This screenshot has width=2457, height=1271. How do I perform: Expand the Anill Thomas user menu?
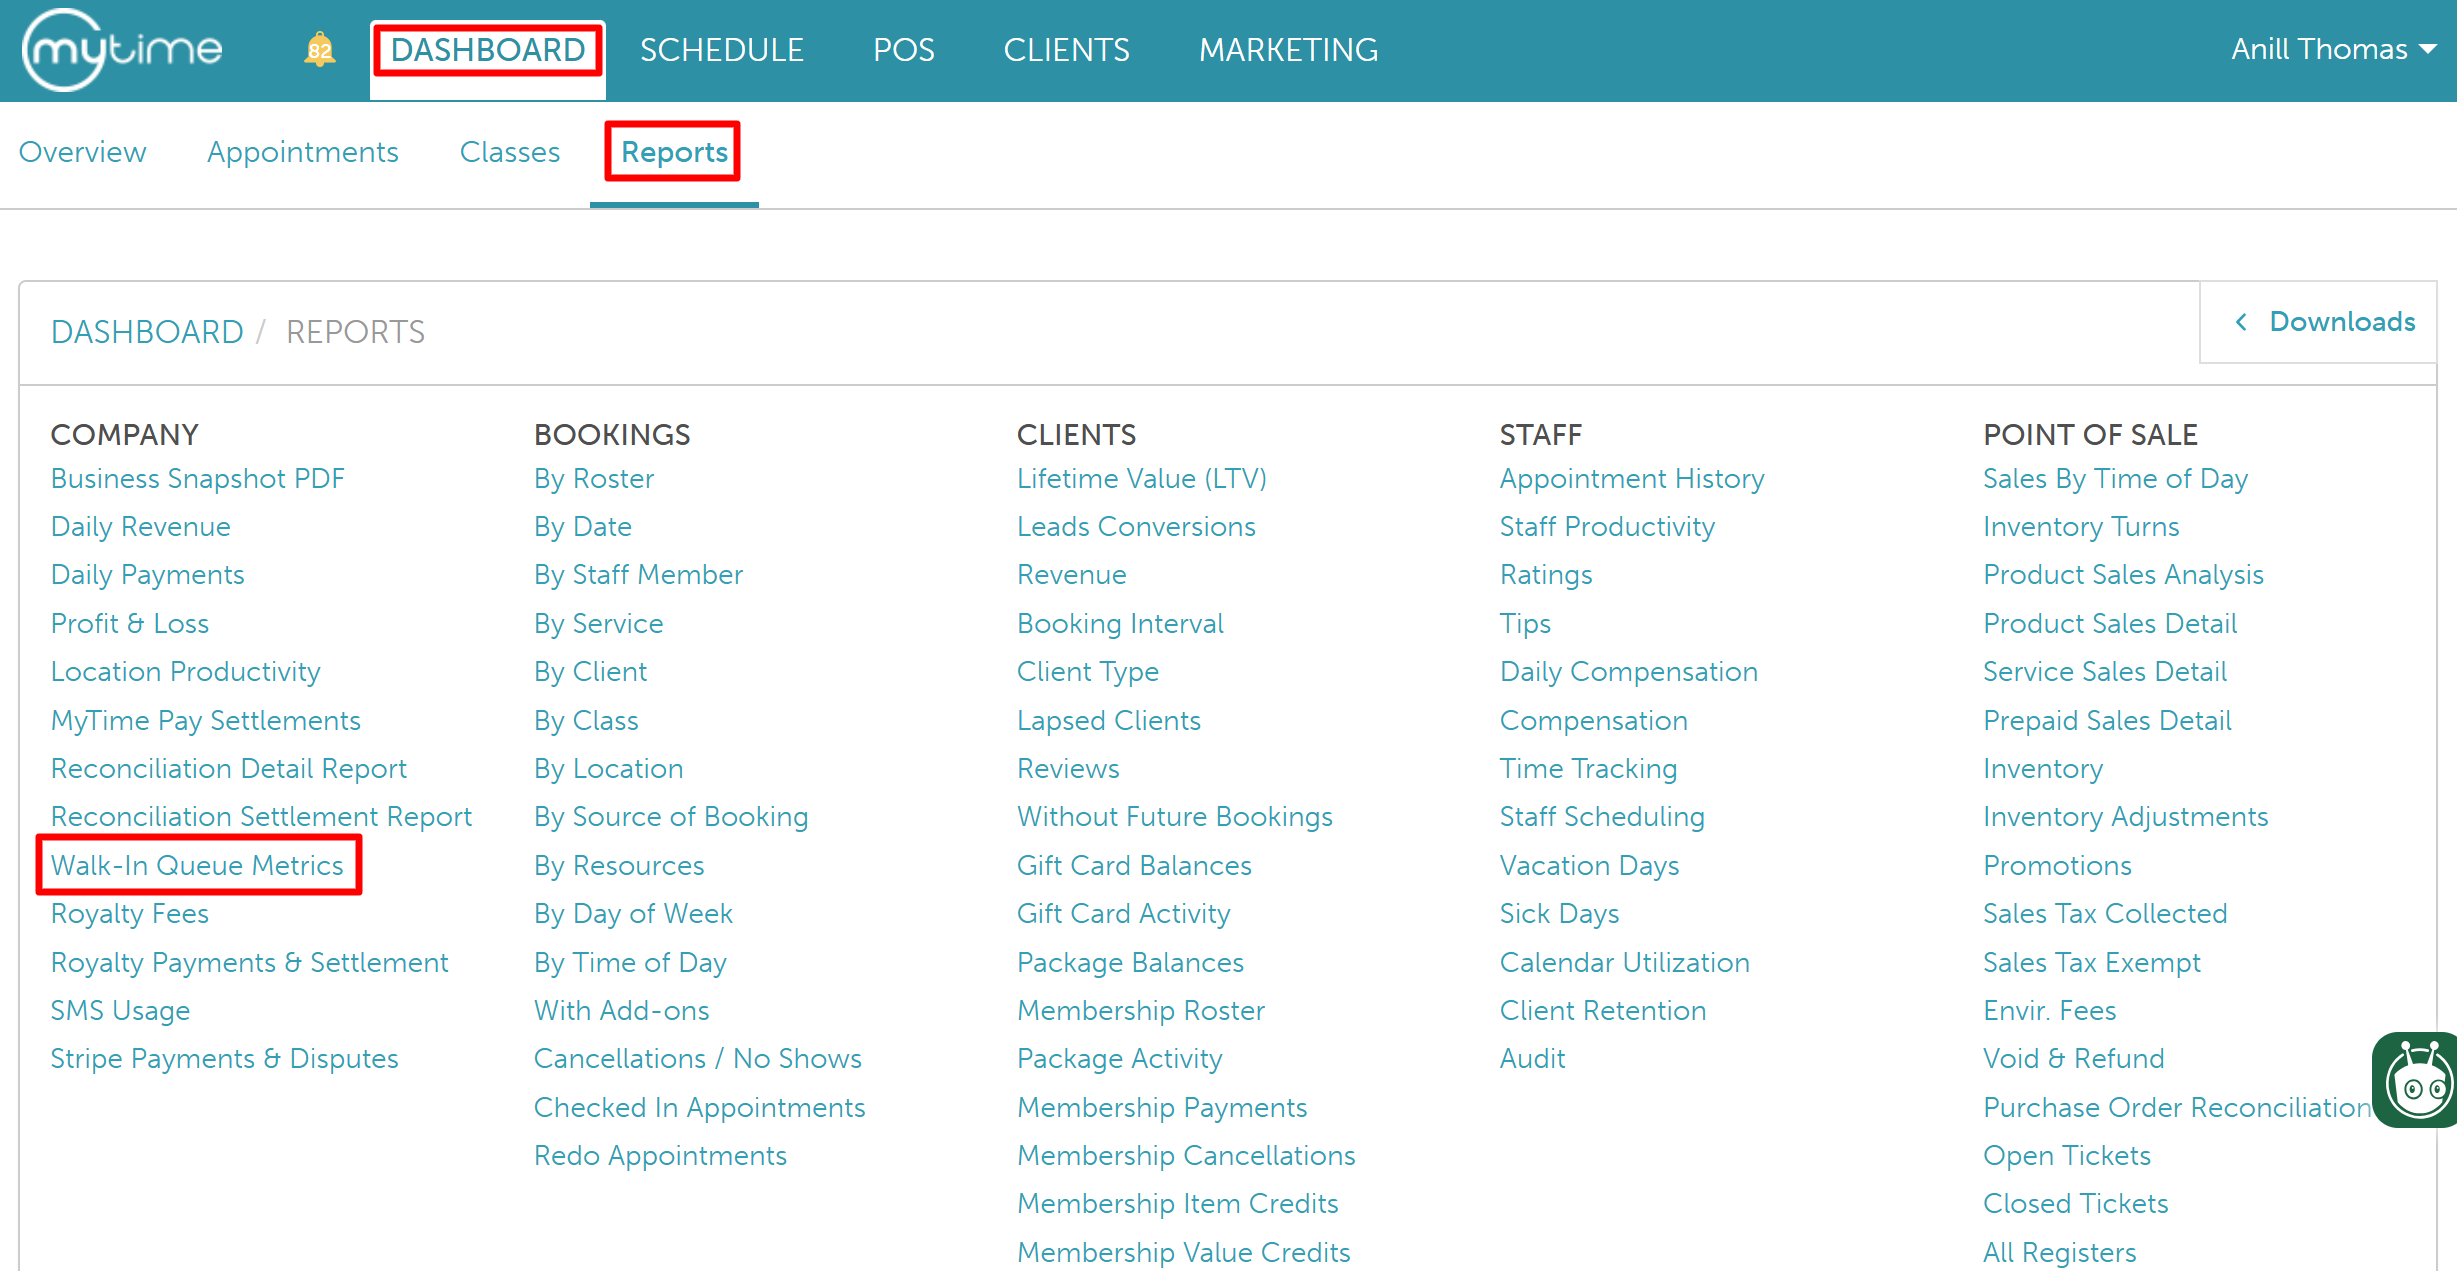[2333, 49]
